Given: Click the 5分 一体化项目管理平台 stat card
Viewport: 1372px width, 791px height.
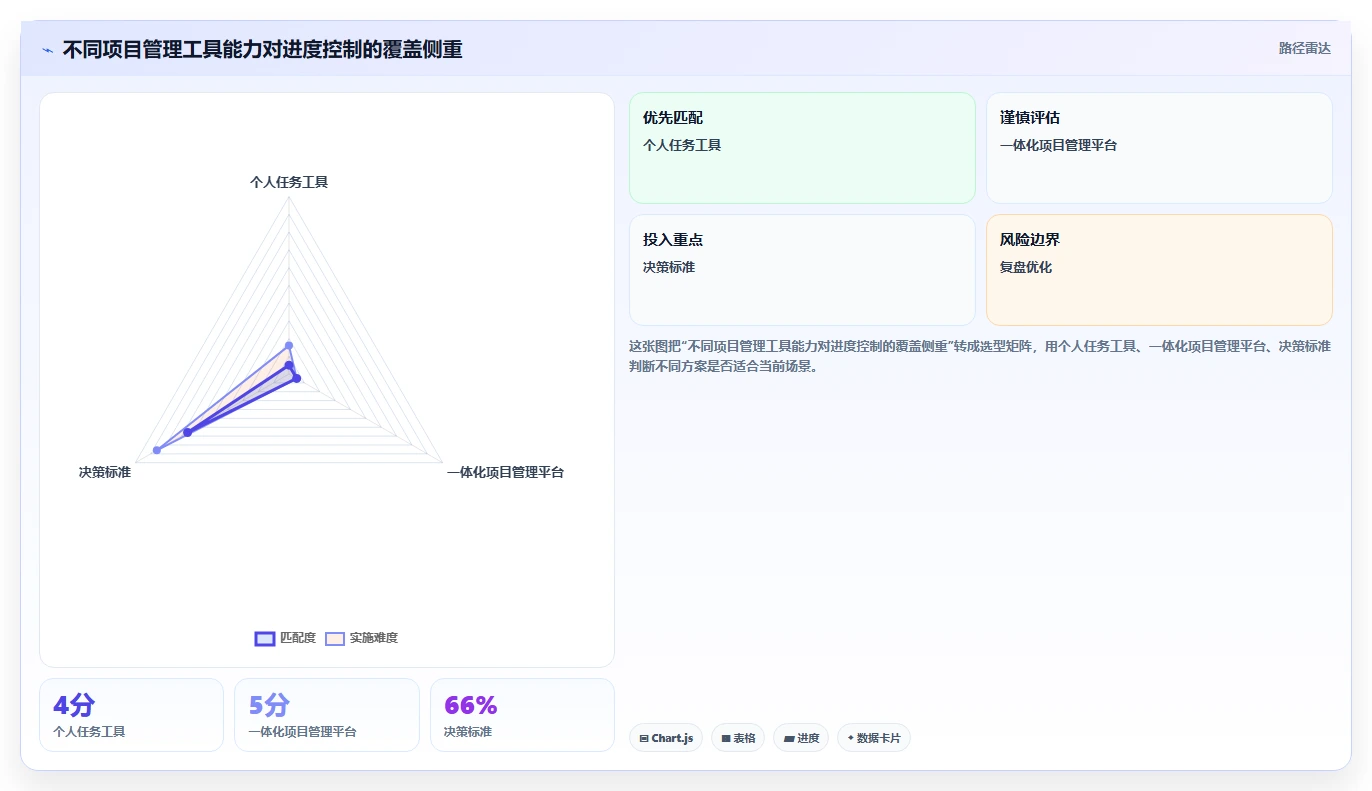Looking at the screenshot, I should pos(327,715).
